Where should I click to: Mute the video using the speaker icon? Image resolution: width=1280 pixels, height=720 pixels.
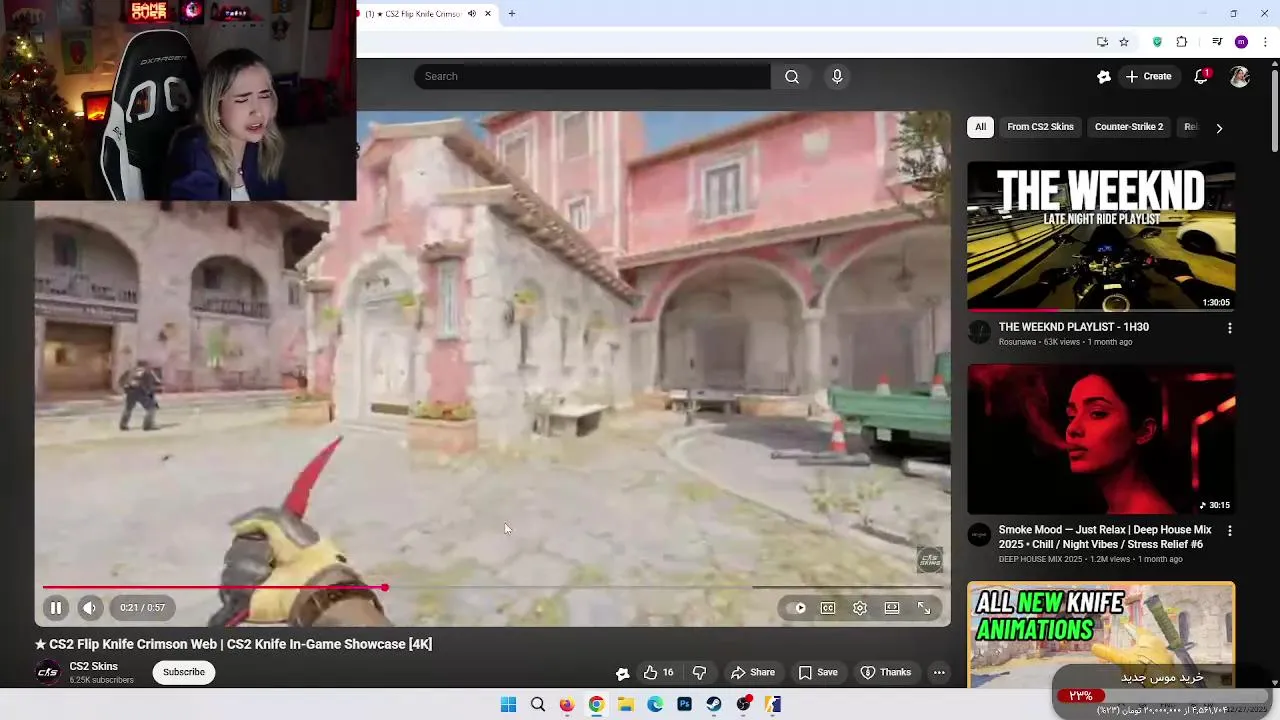pos(90,607)
